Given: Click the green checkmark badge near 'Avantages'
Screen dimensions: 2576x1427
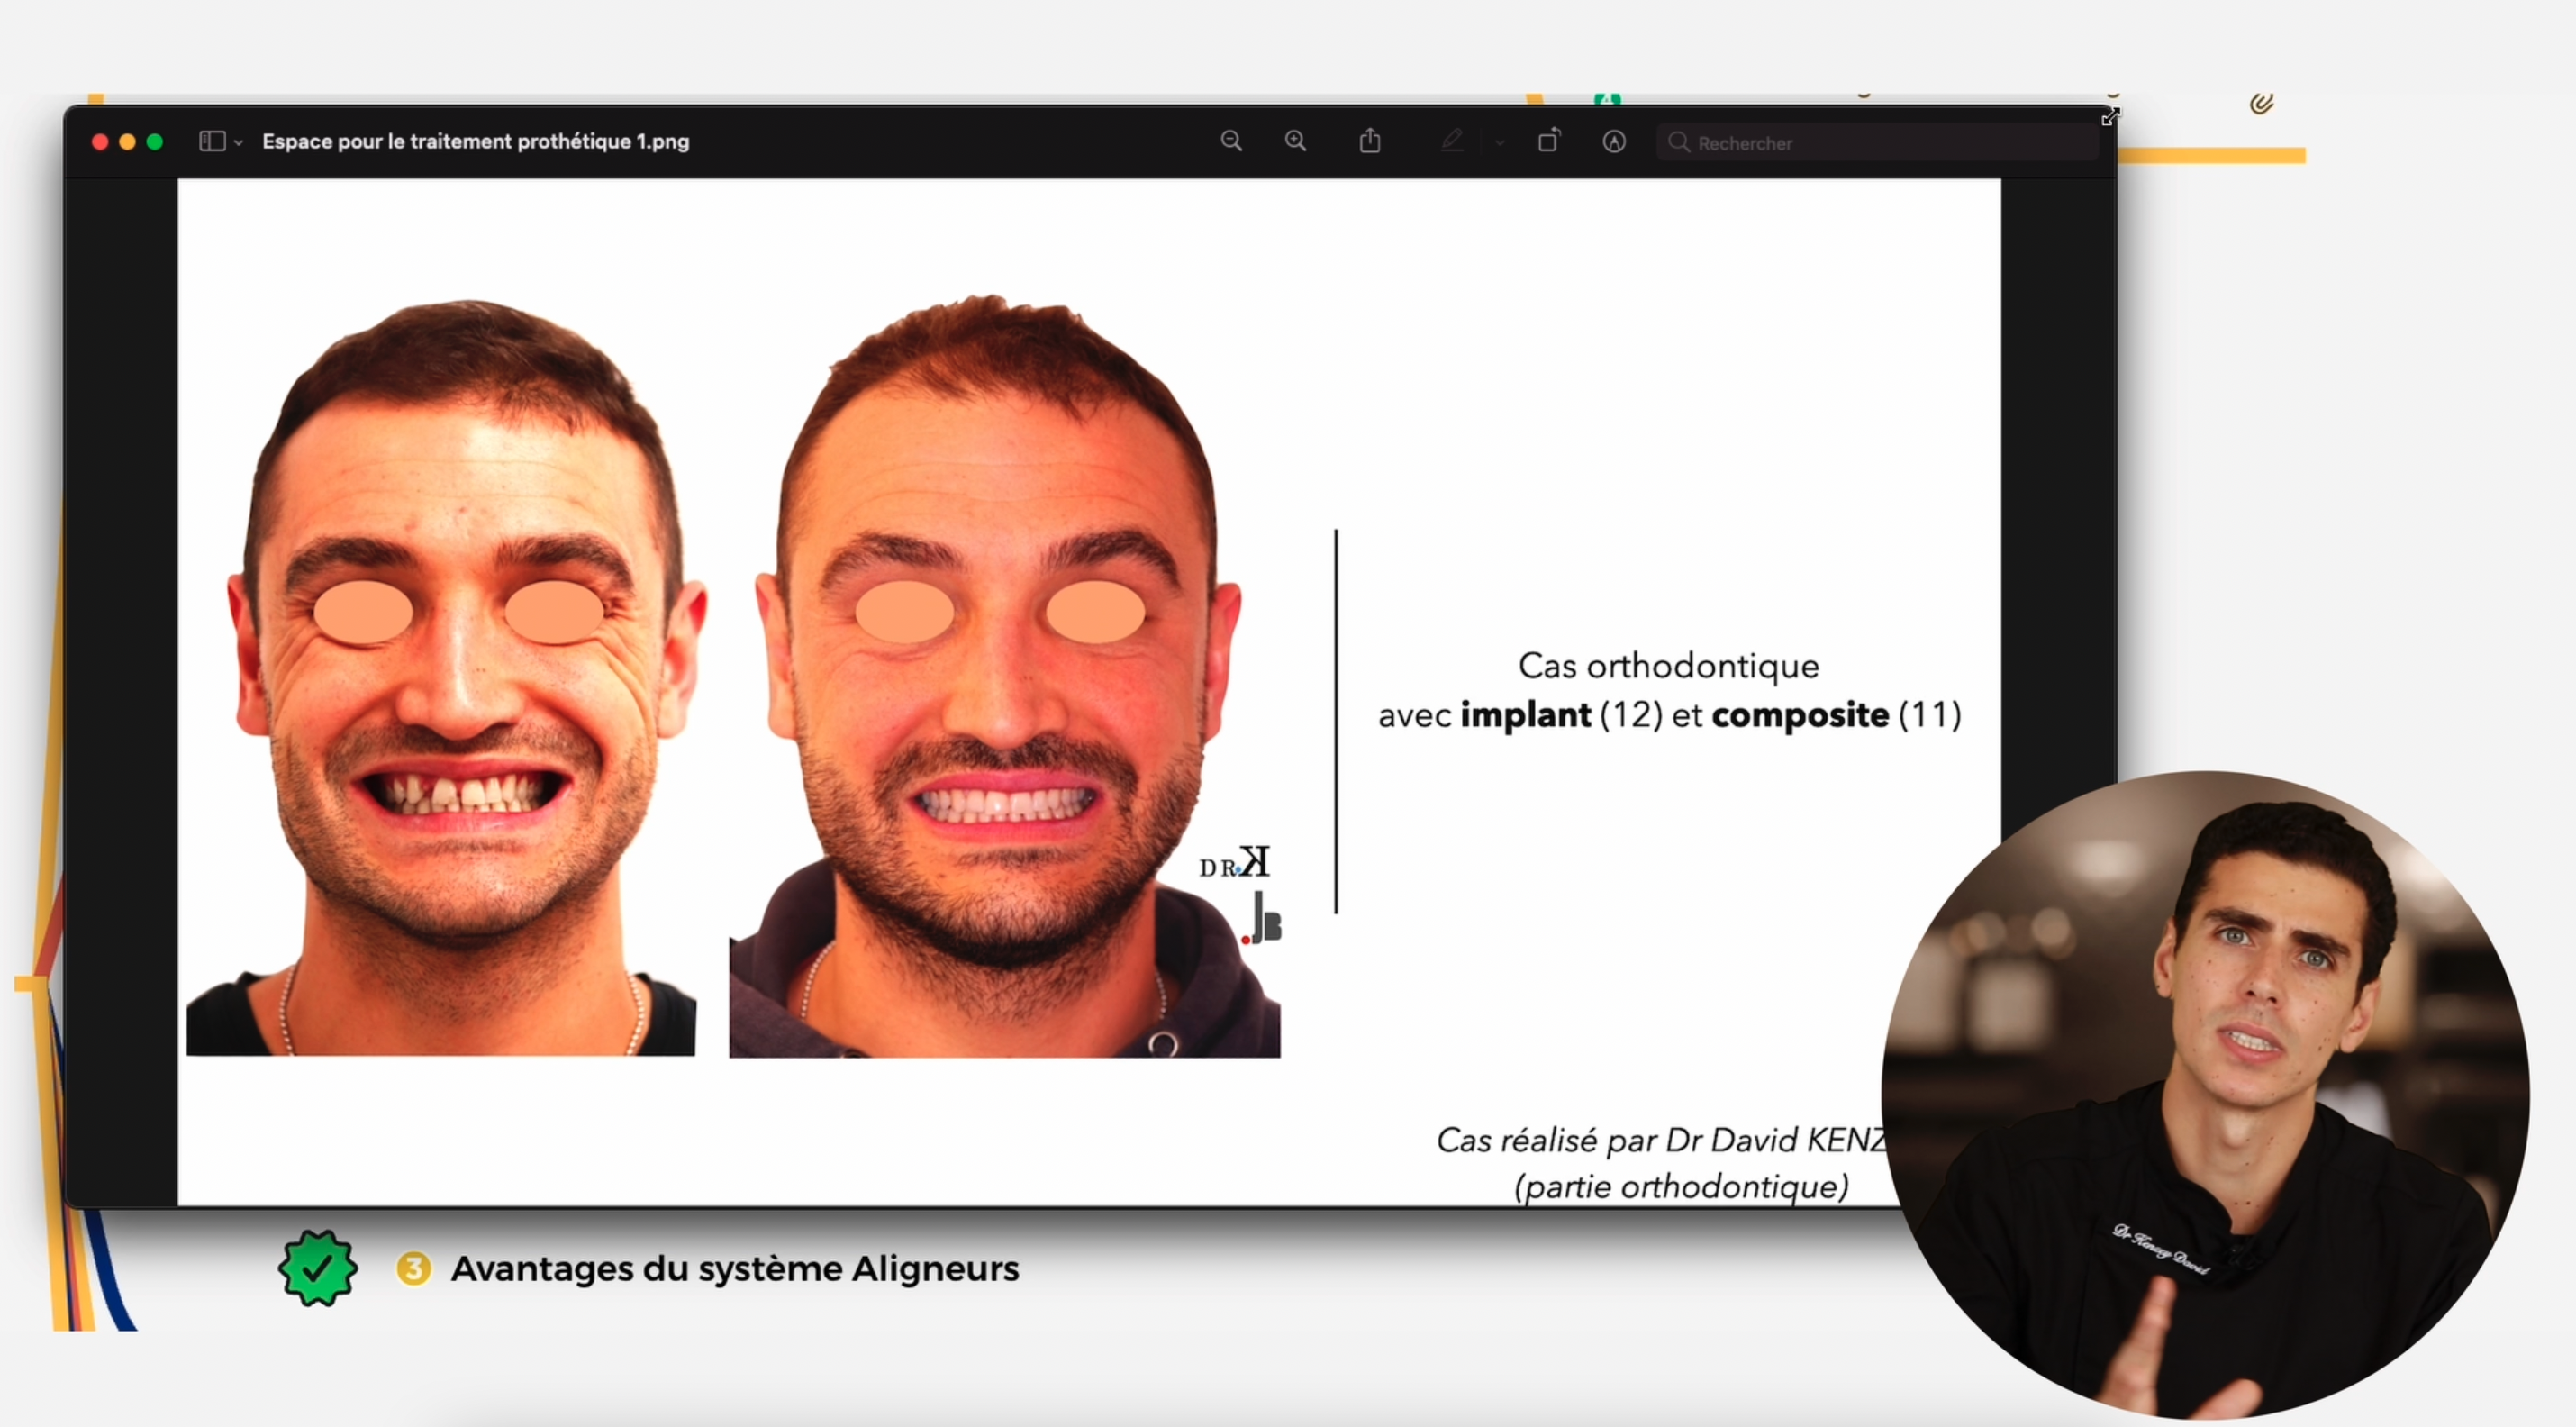Looking at the screenshot, I should coord(318,1268).
